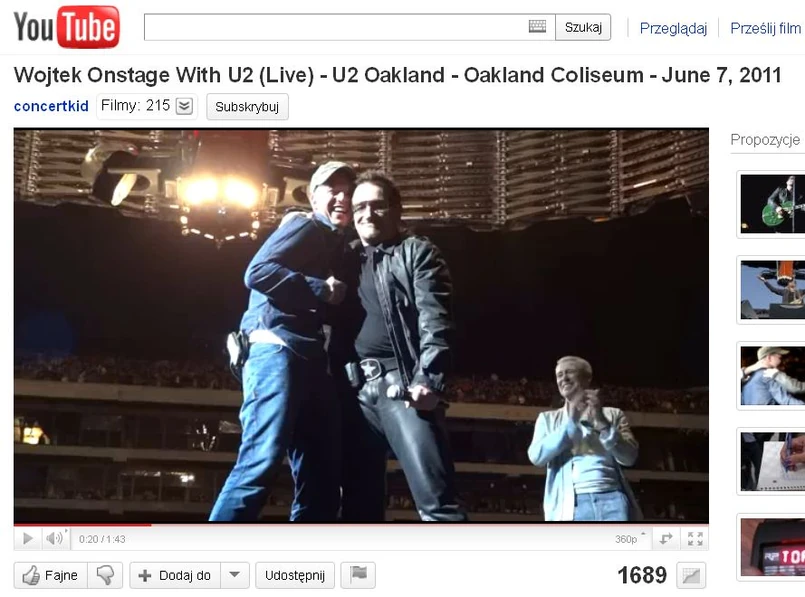Like the video with Fajne thumbs-up
The width and height of the screenshot is (805, 597).
51,575
